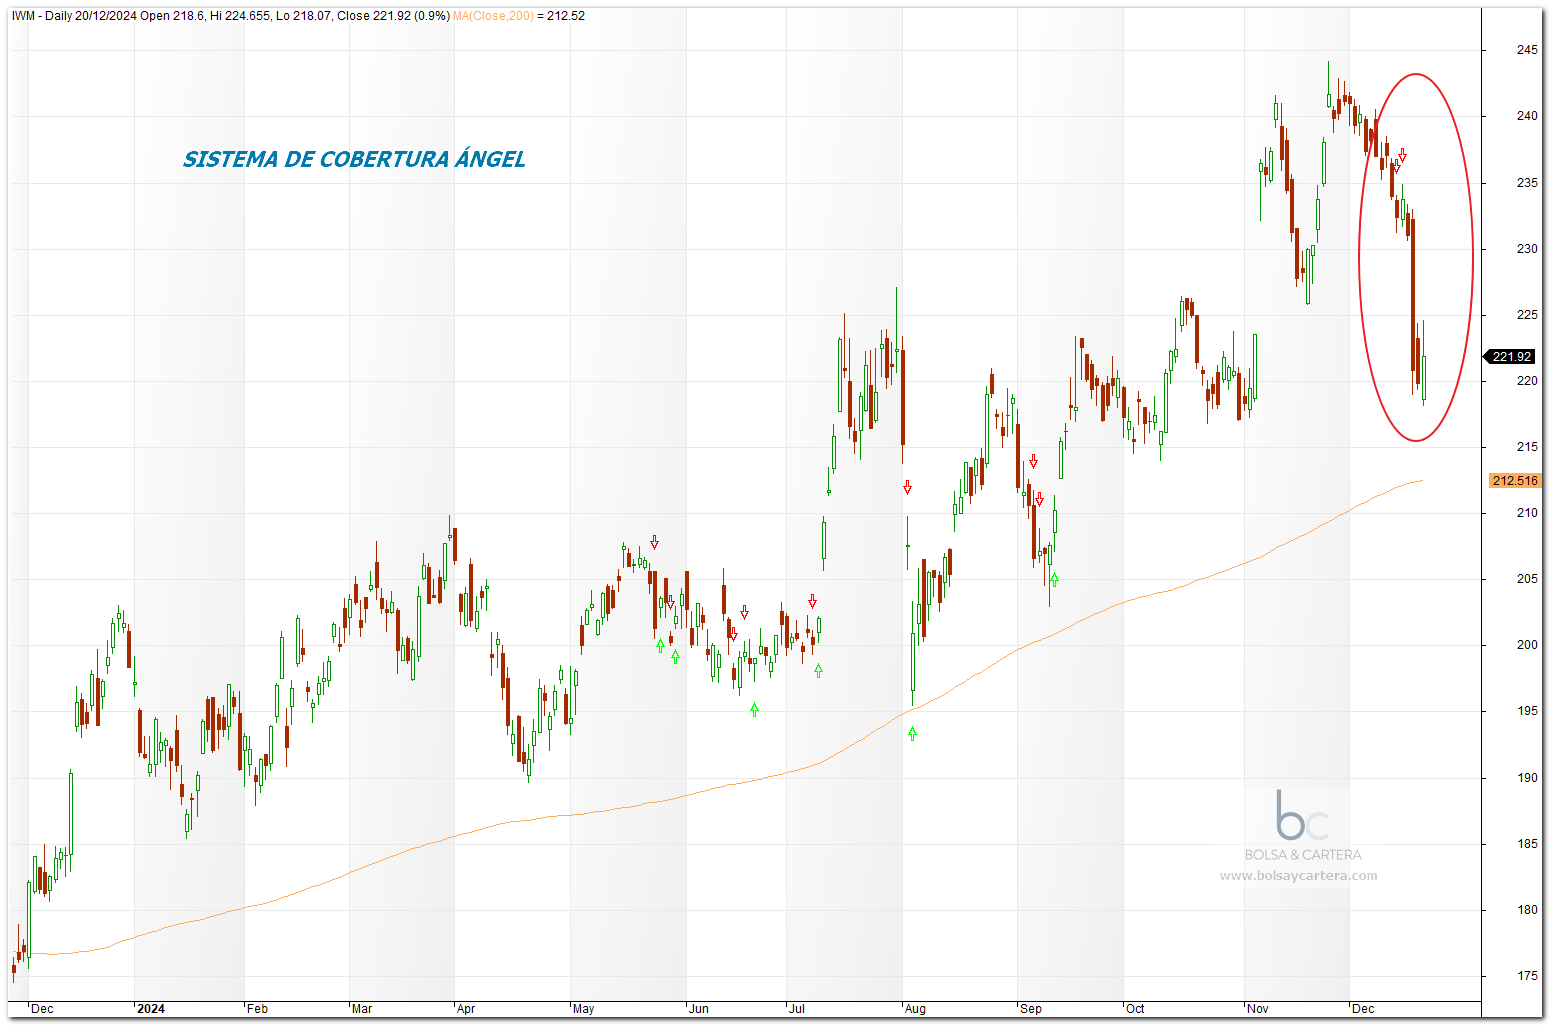Click the Apr label on the time axis
The image size is (1550, 1025).
click(x=466, y=1009)
